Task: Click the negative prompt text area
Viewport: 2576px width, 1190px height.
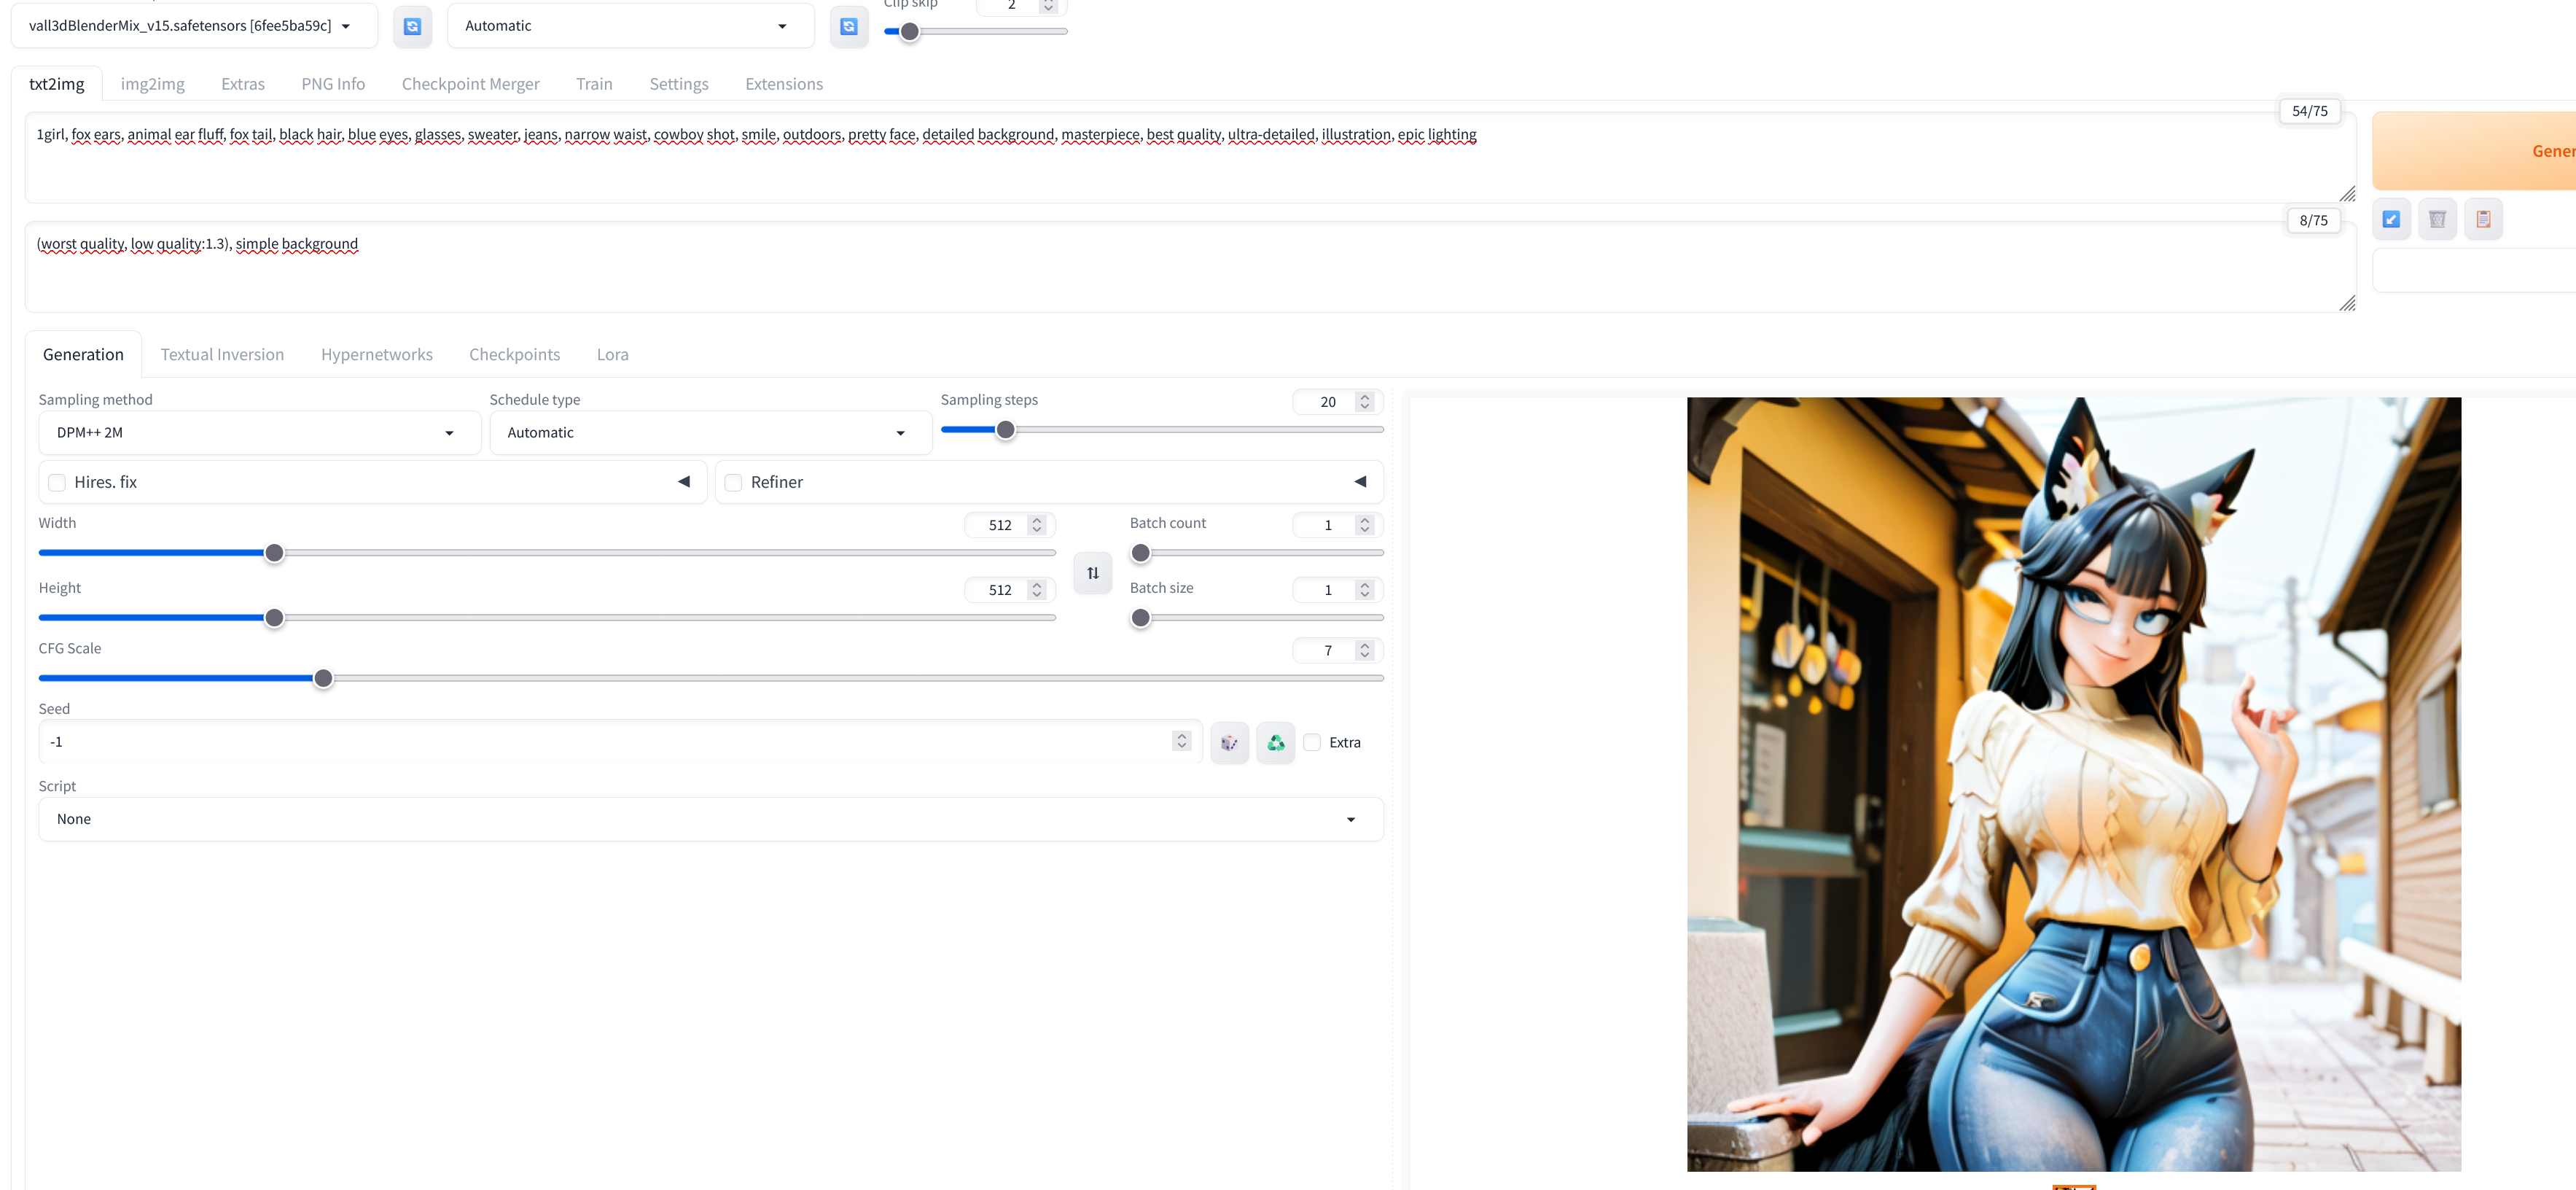Action: (1190, 267)
